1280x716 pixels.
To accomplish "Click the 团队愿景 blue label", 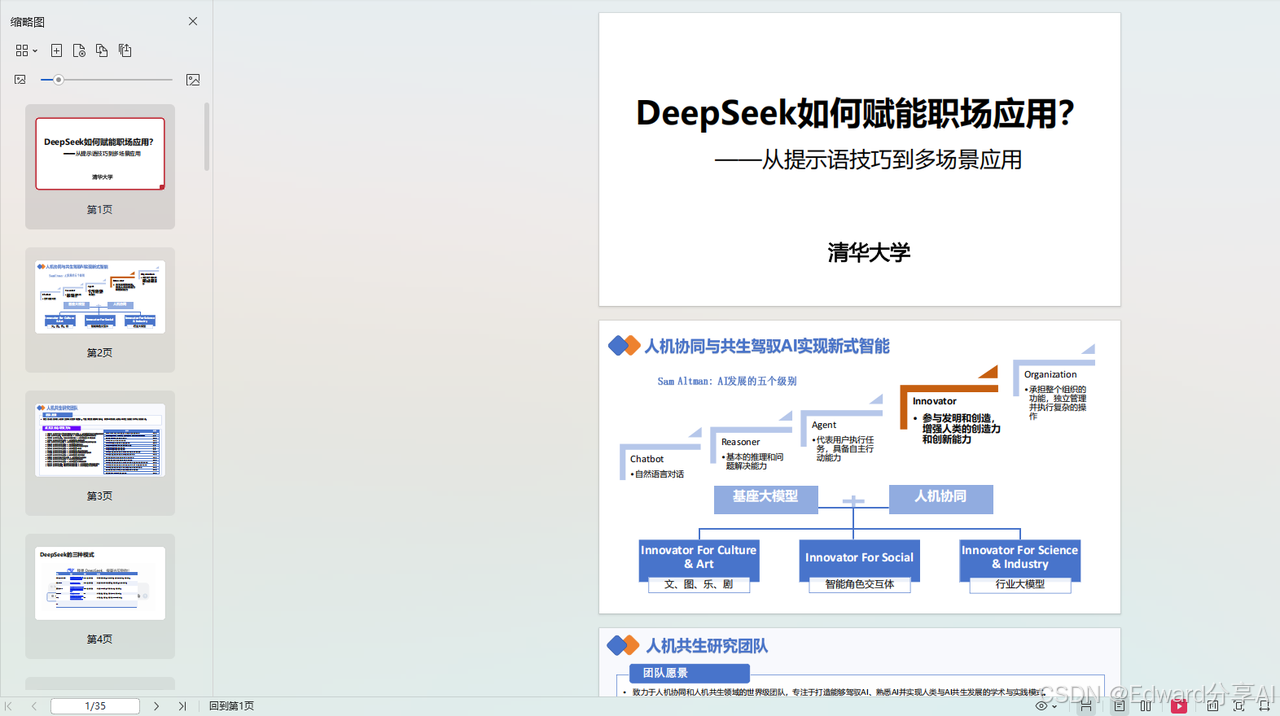I will pos(689,673).
